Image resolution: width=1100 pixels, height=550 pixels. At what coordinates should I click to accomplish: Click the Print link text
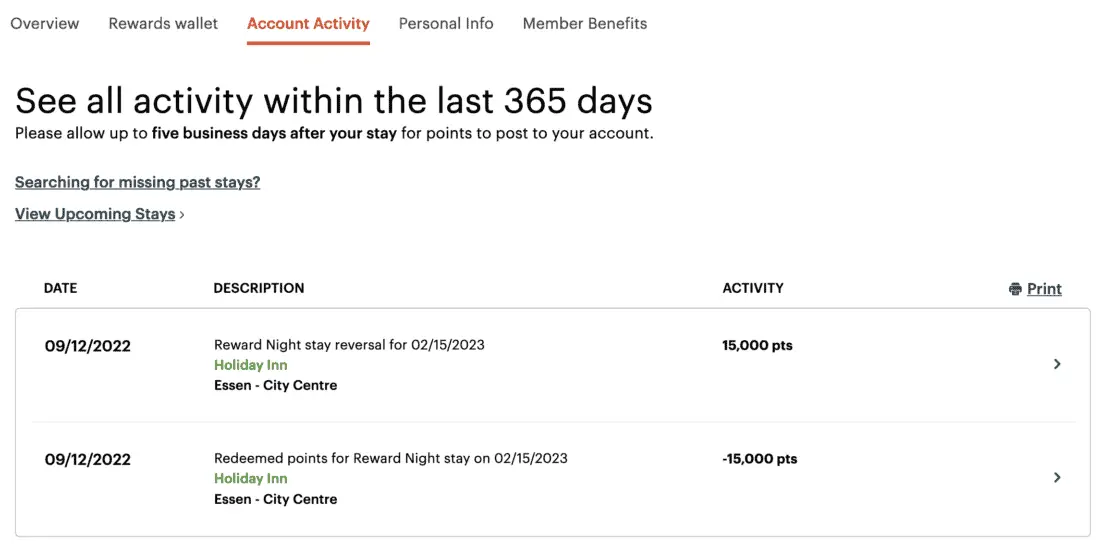(x=1044, y=289)
